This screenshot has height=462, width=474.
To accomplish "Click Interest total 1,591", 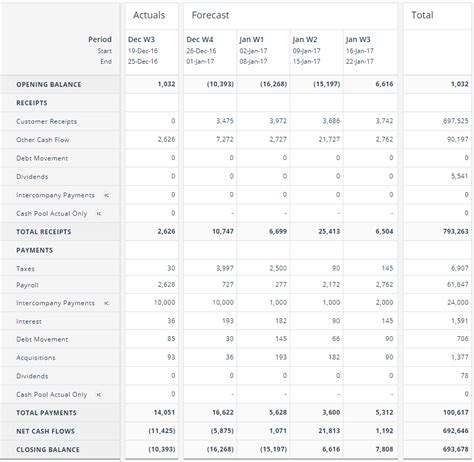I will (460, 321).
